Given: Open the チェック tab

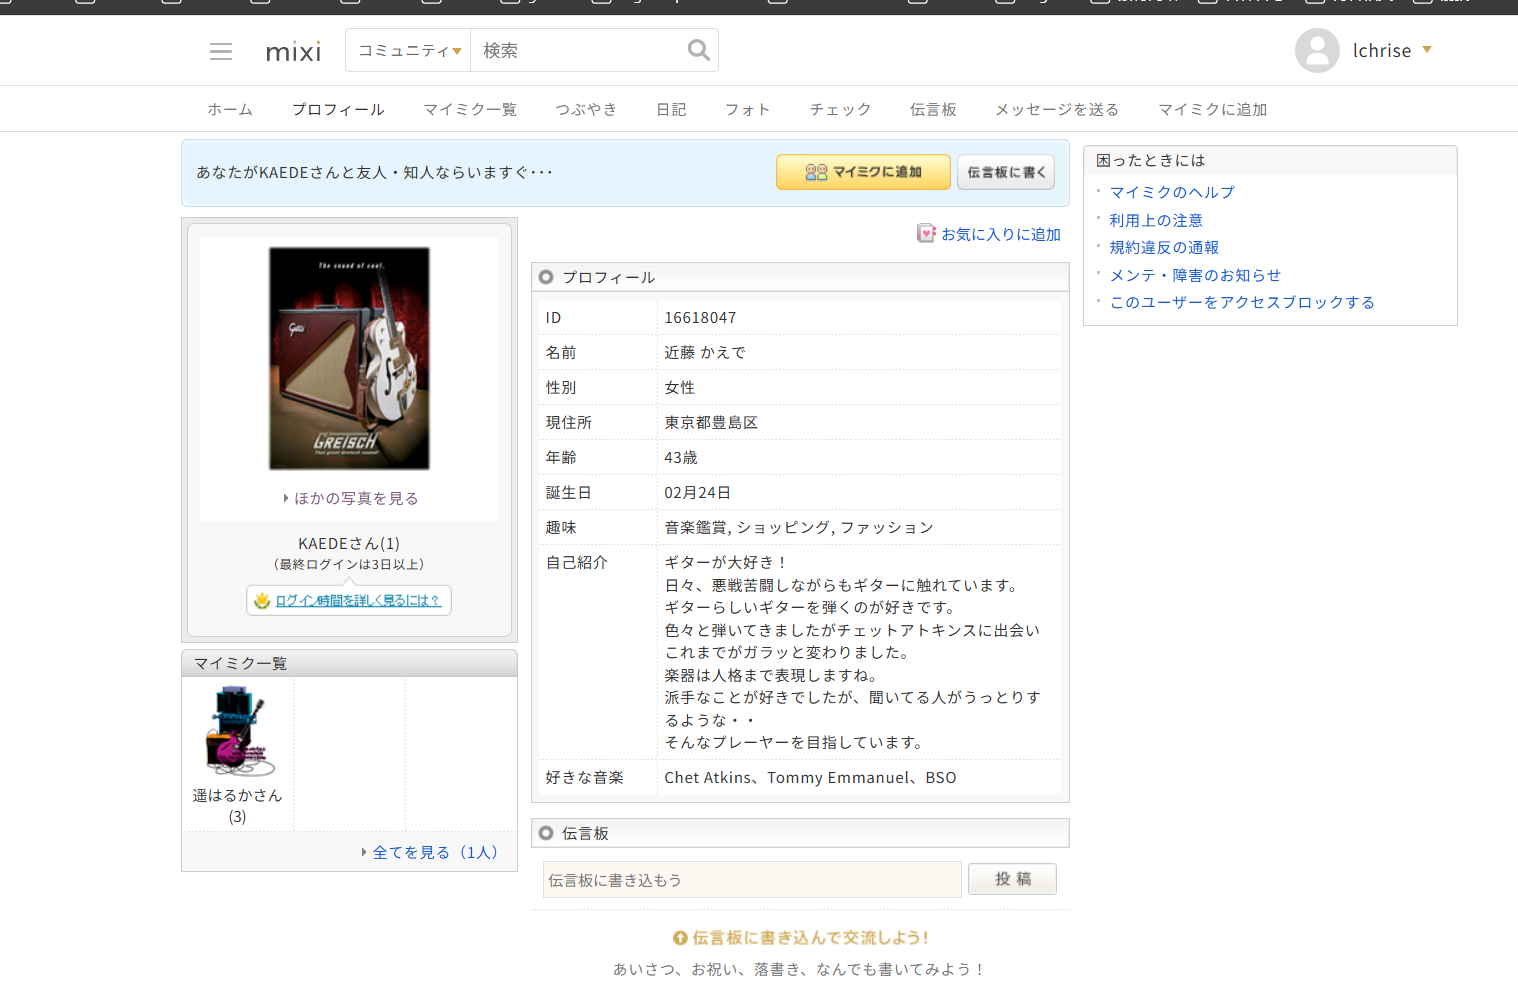Looking at the screenshot, I should coord(840,109).
